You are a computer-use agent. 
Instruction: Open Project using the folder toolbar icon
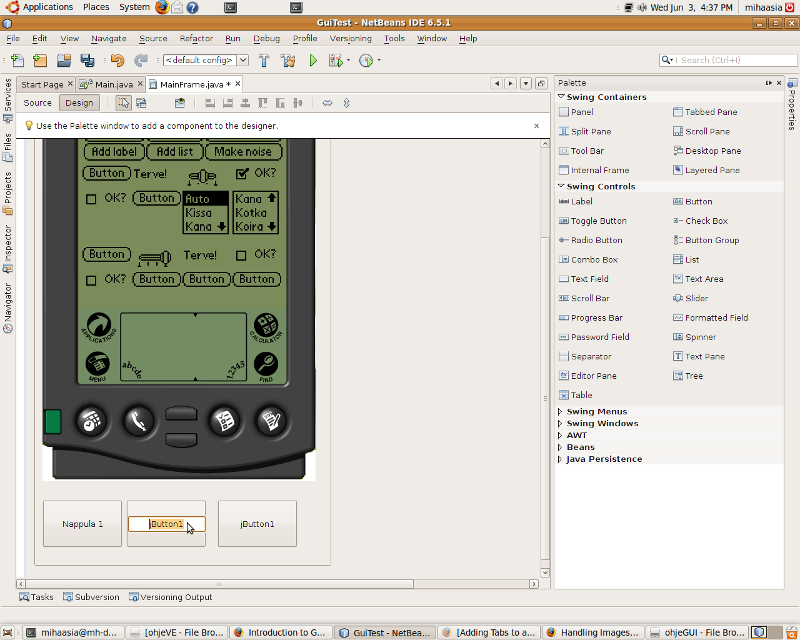[x=64, y=60]
